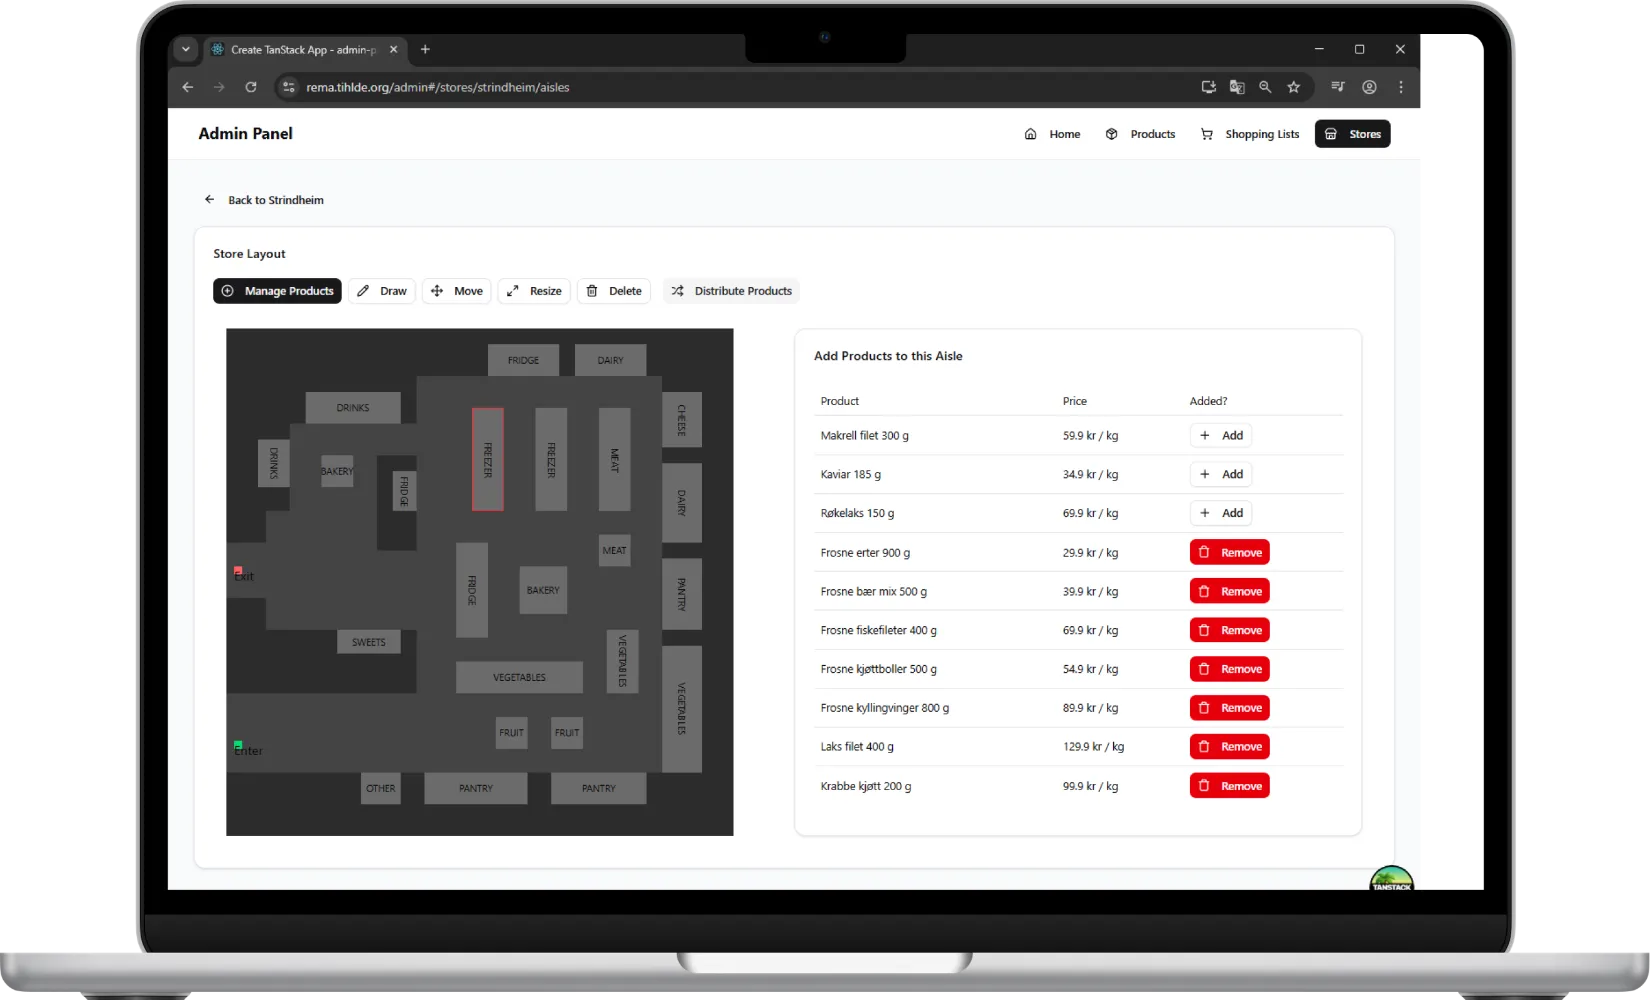Screen dimensions: 1650x1000
Task: Select the red-outlined FREEZER aisle
Action: tap(488, 459)
